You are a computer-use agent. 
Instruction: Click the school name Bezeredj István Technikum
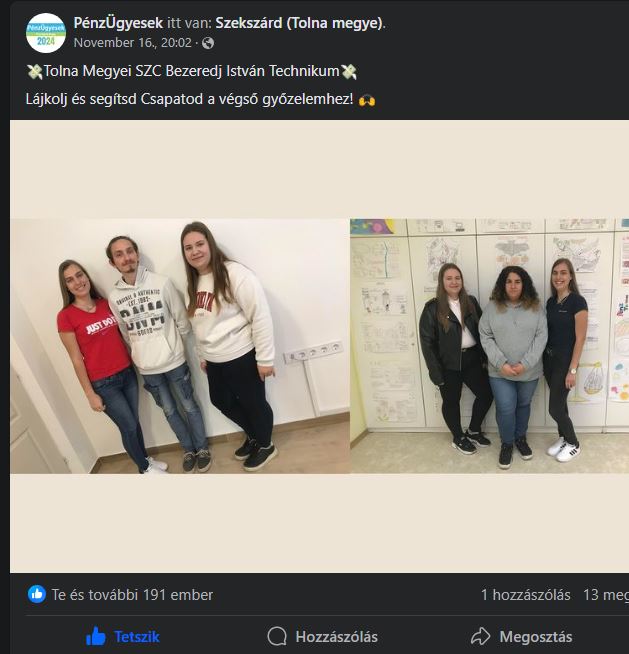(252, 71)
